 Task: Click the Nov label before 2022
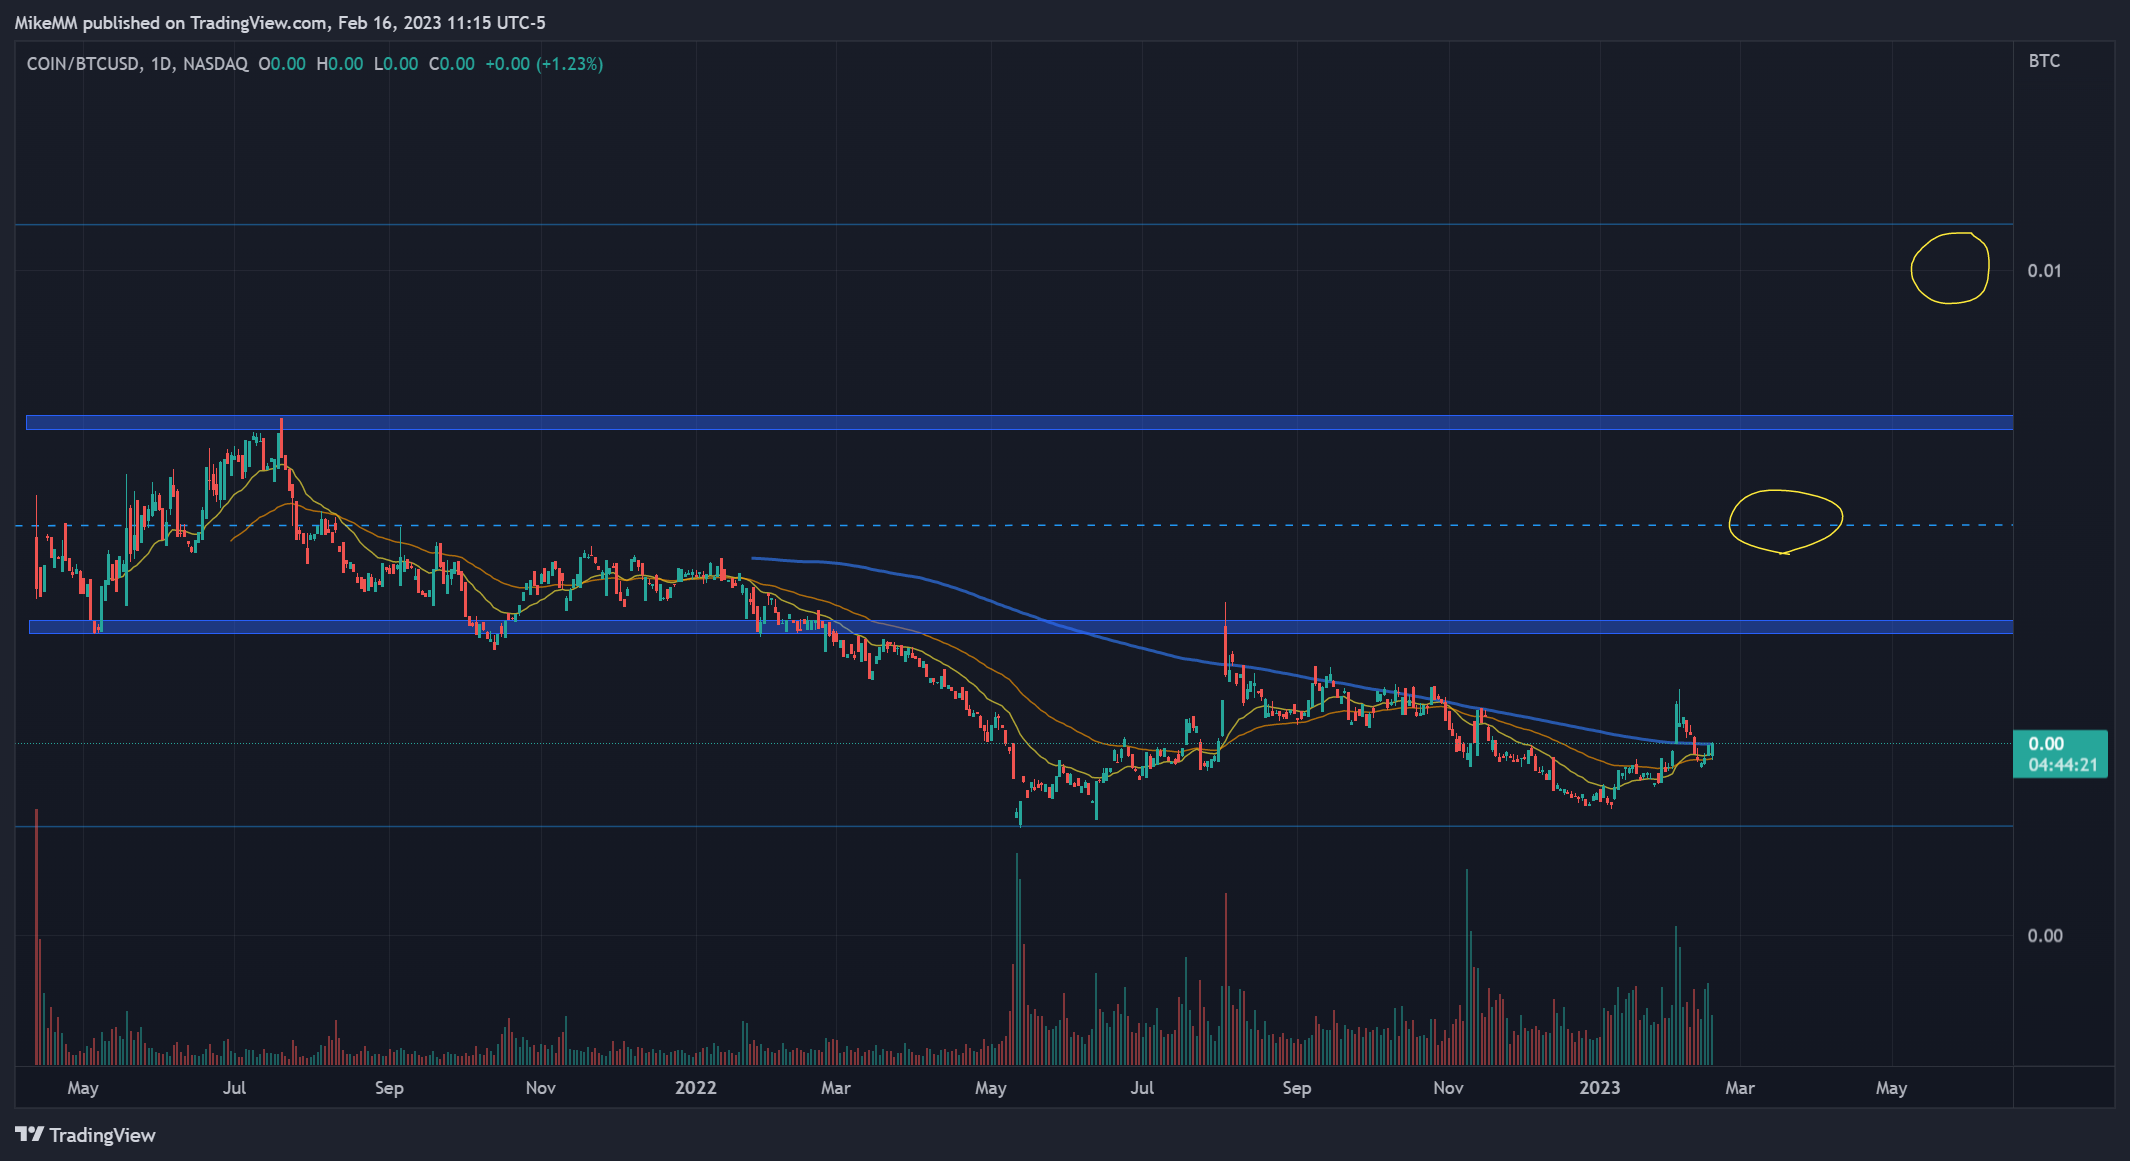click(x=540, y=1088)
